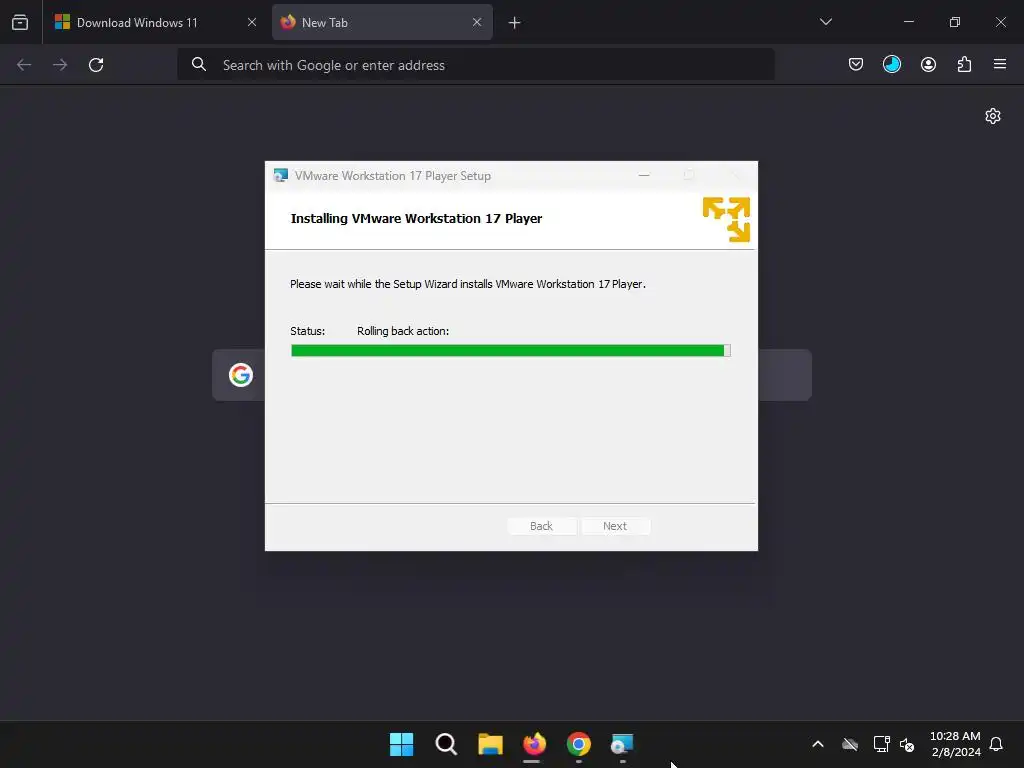1024x768 pixels.
Task: Open network status tray icon
Action: pyautogui.click(x=881, y=744)
